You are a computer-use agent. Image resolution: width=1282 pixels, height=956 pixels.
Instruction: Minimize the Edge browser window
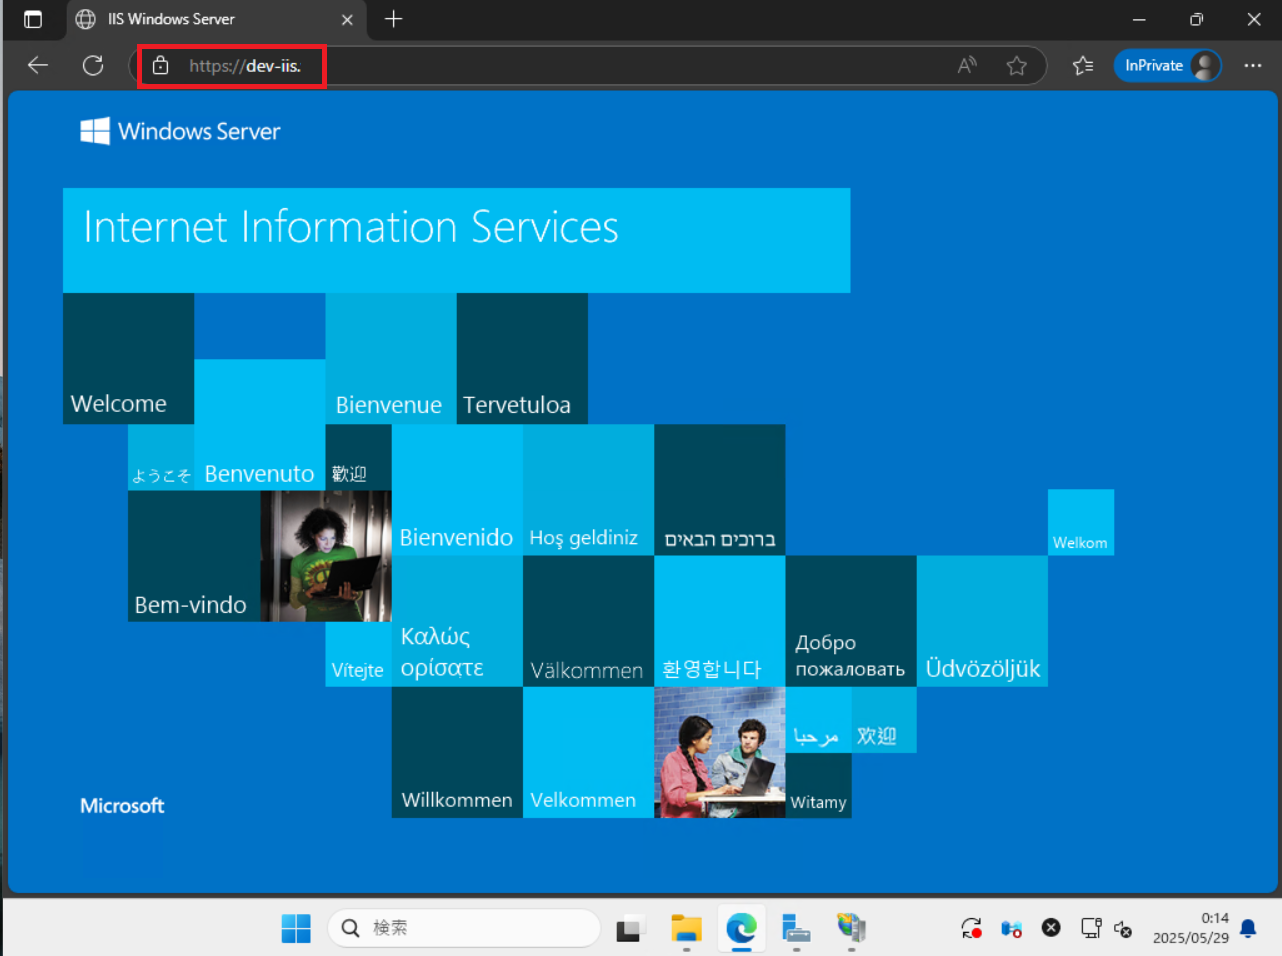click(1139, 19)
